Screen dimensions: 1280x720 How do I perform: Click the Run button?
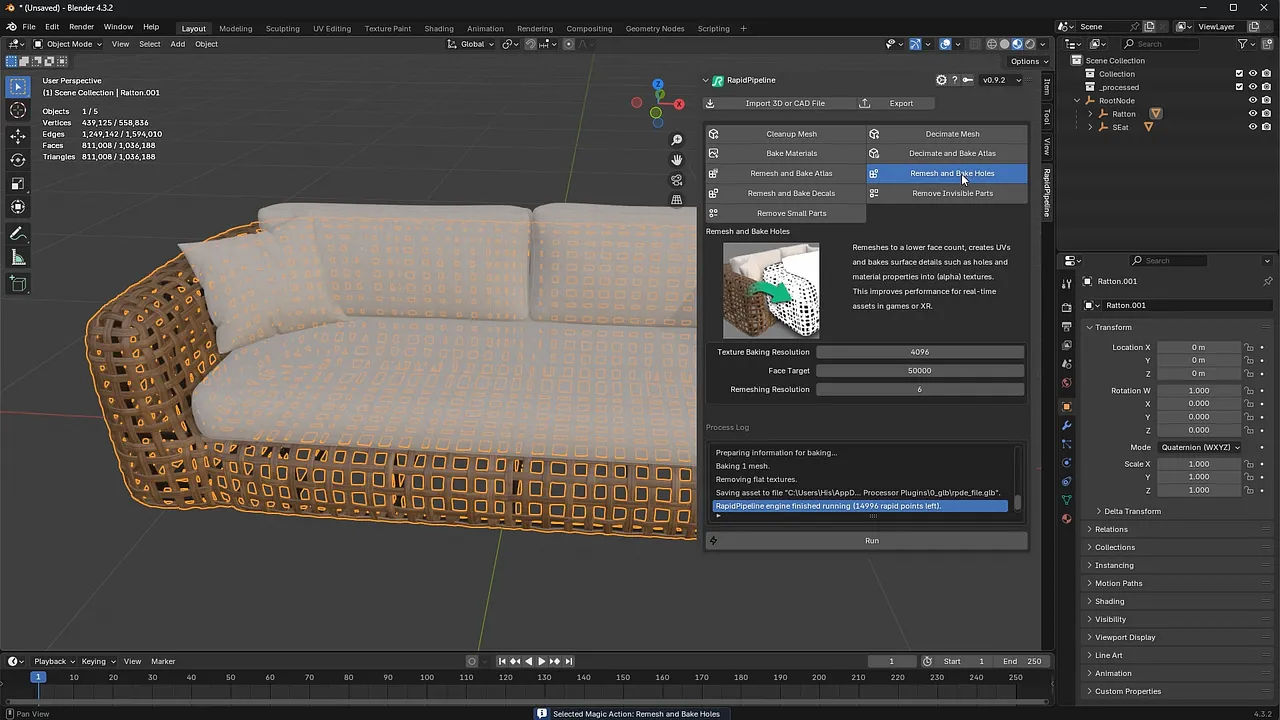[x=866, y=541]
